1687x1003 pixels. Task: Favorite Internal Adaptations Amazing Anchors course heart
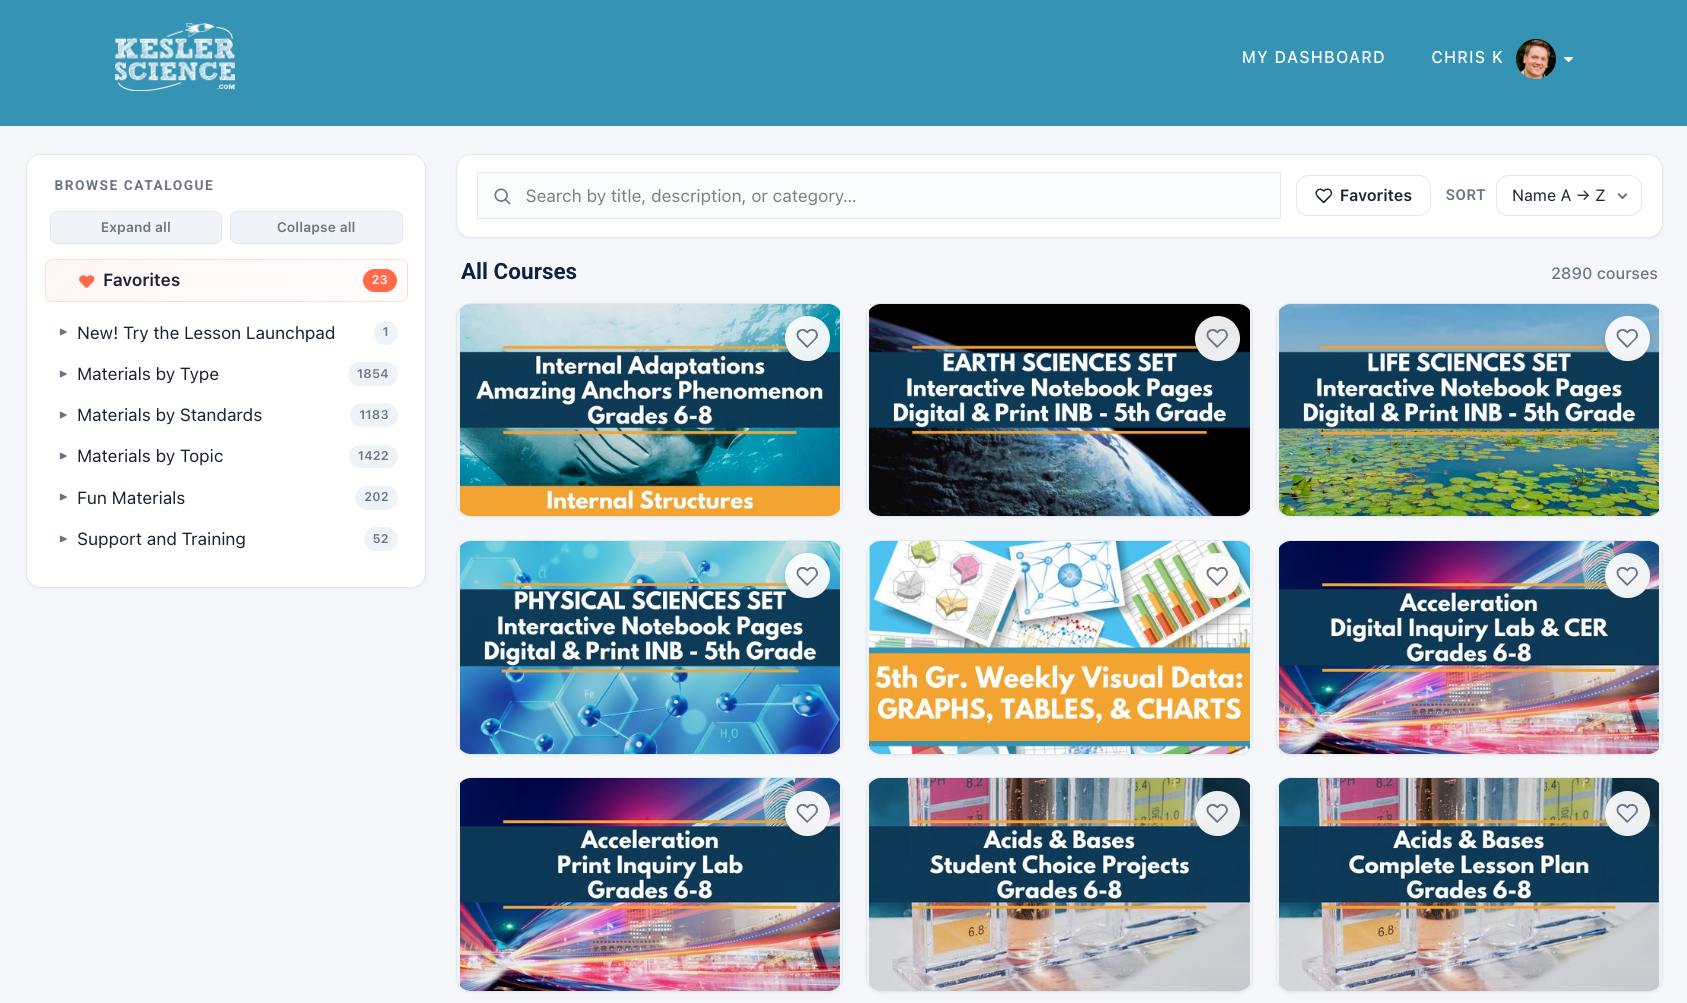click(x=807, y=338)
